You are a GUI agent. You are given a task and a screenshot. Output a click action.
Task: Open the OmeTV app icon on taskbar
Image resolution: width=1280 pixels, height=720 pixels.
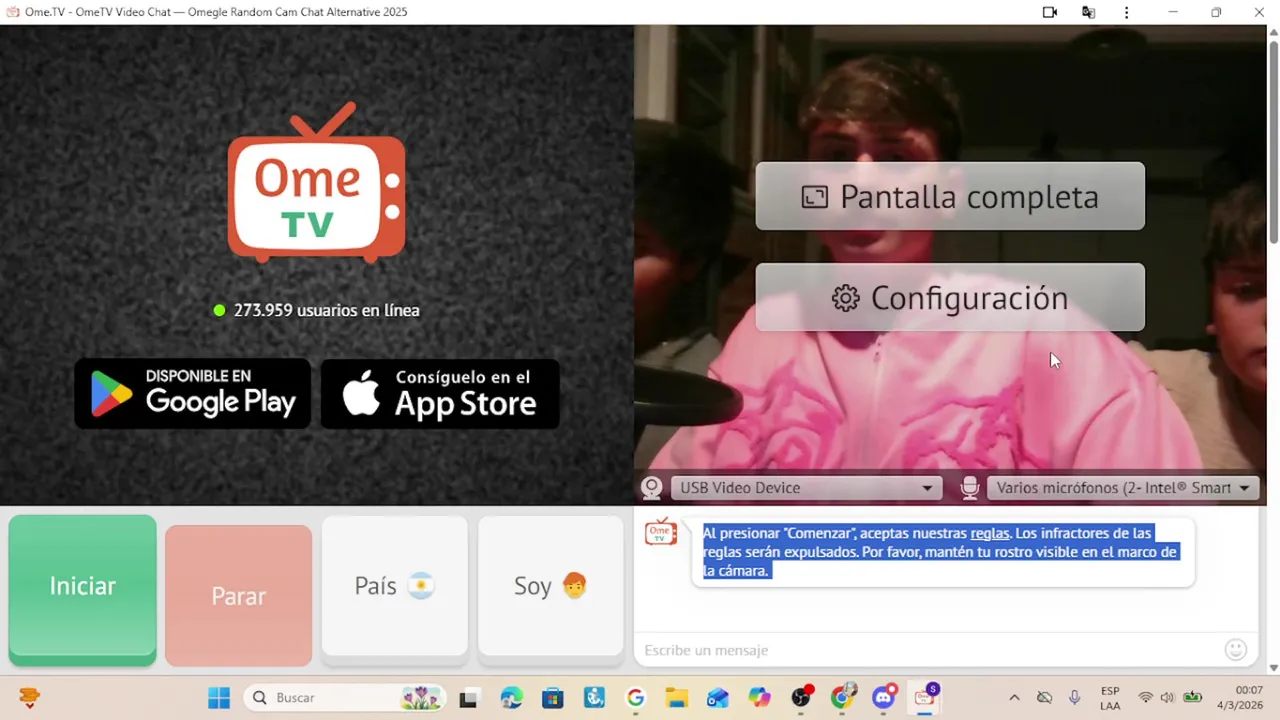tap(926, 696)
